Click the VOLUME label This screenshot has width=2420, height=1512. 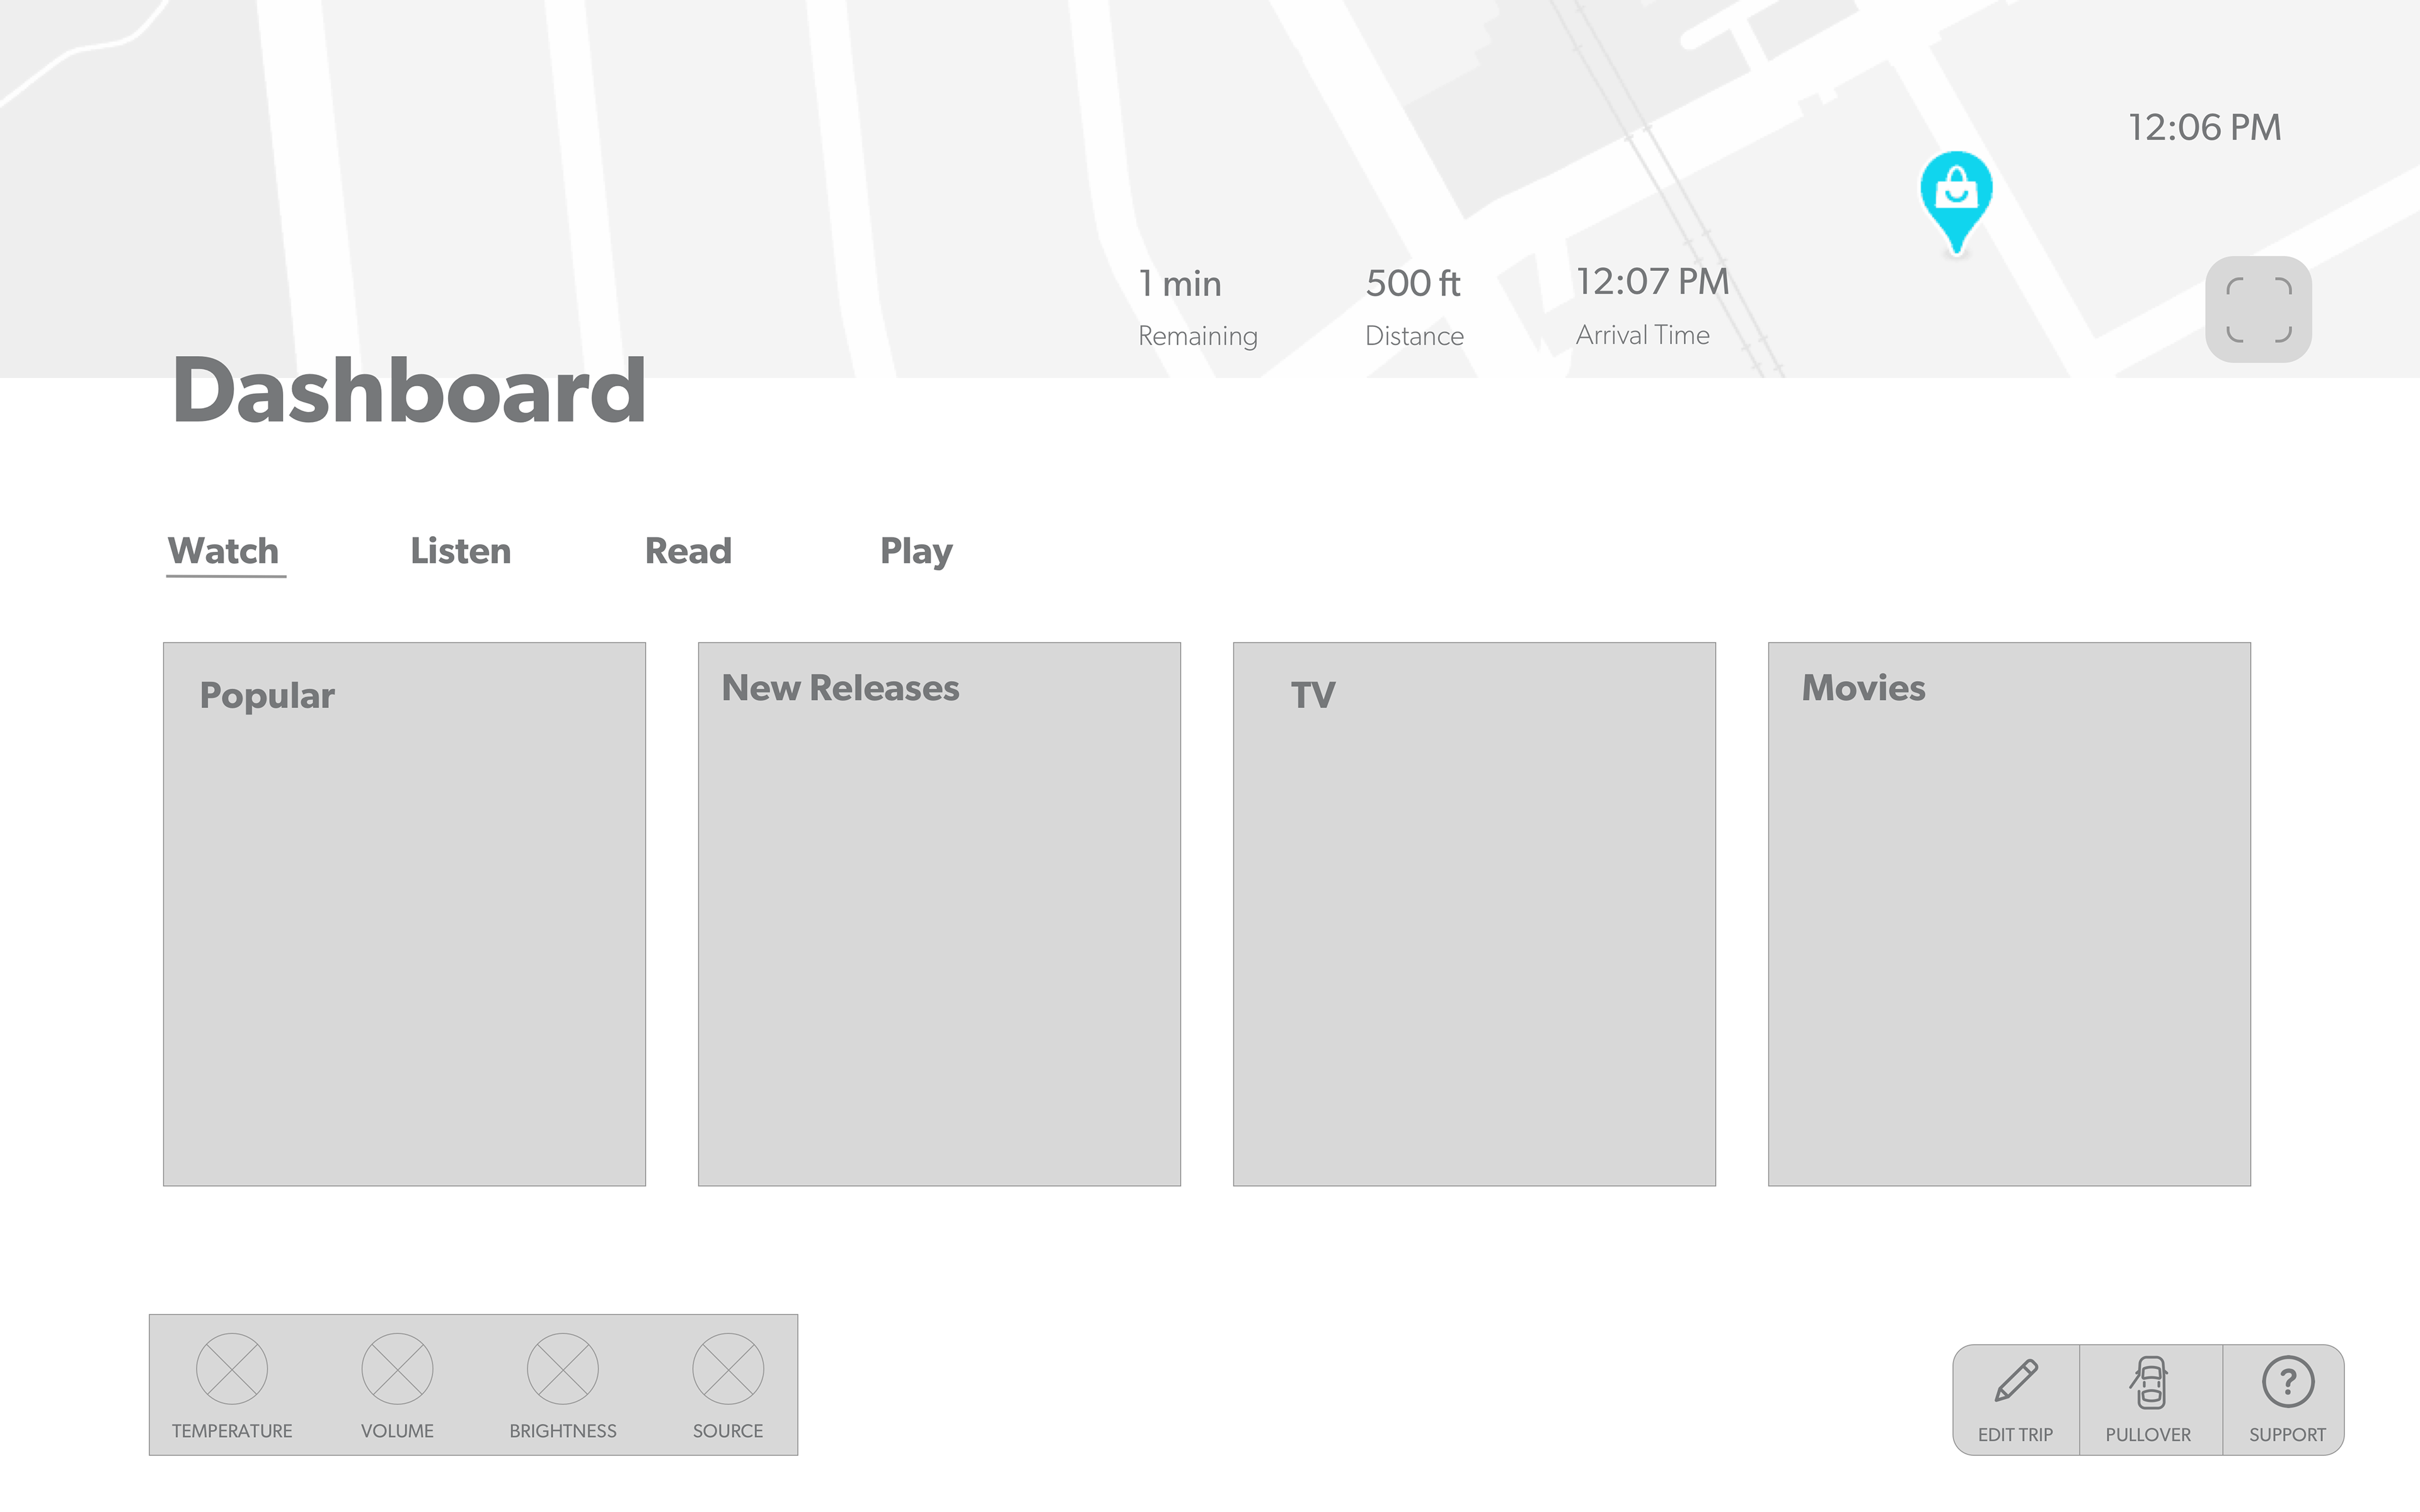(x=397, y=1431)
